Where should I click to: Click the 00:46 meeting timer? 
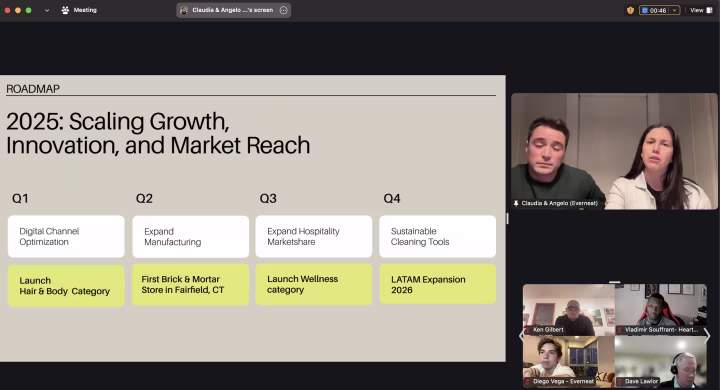[658, 10]
